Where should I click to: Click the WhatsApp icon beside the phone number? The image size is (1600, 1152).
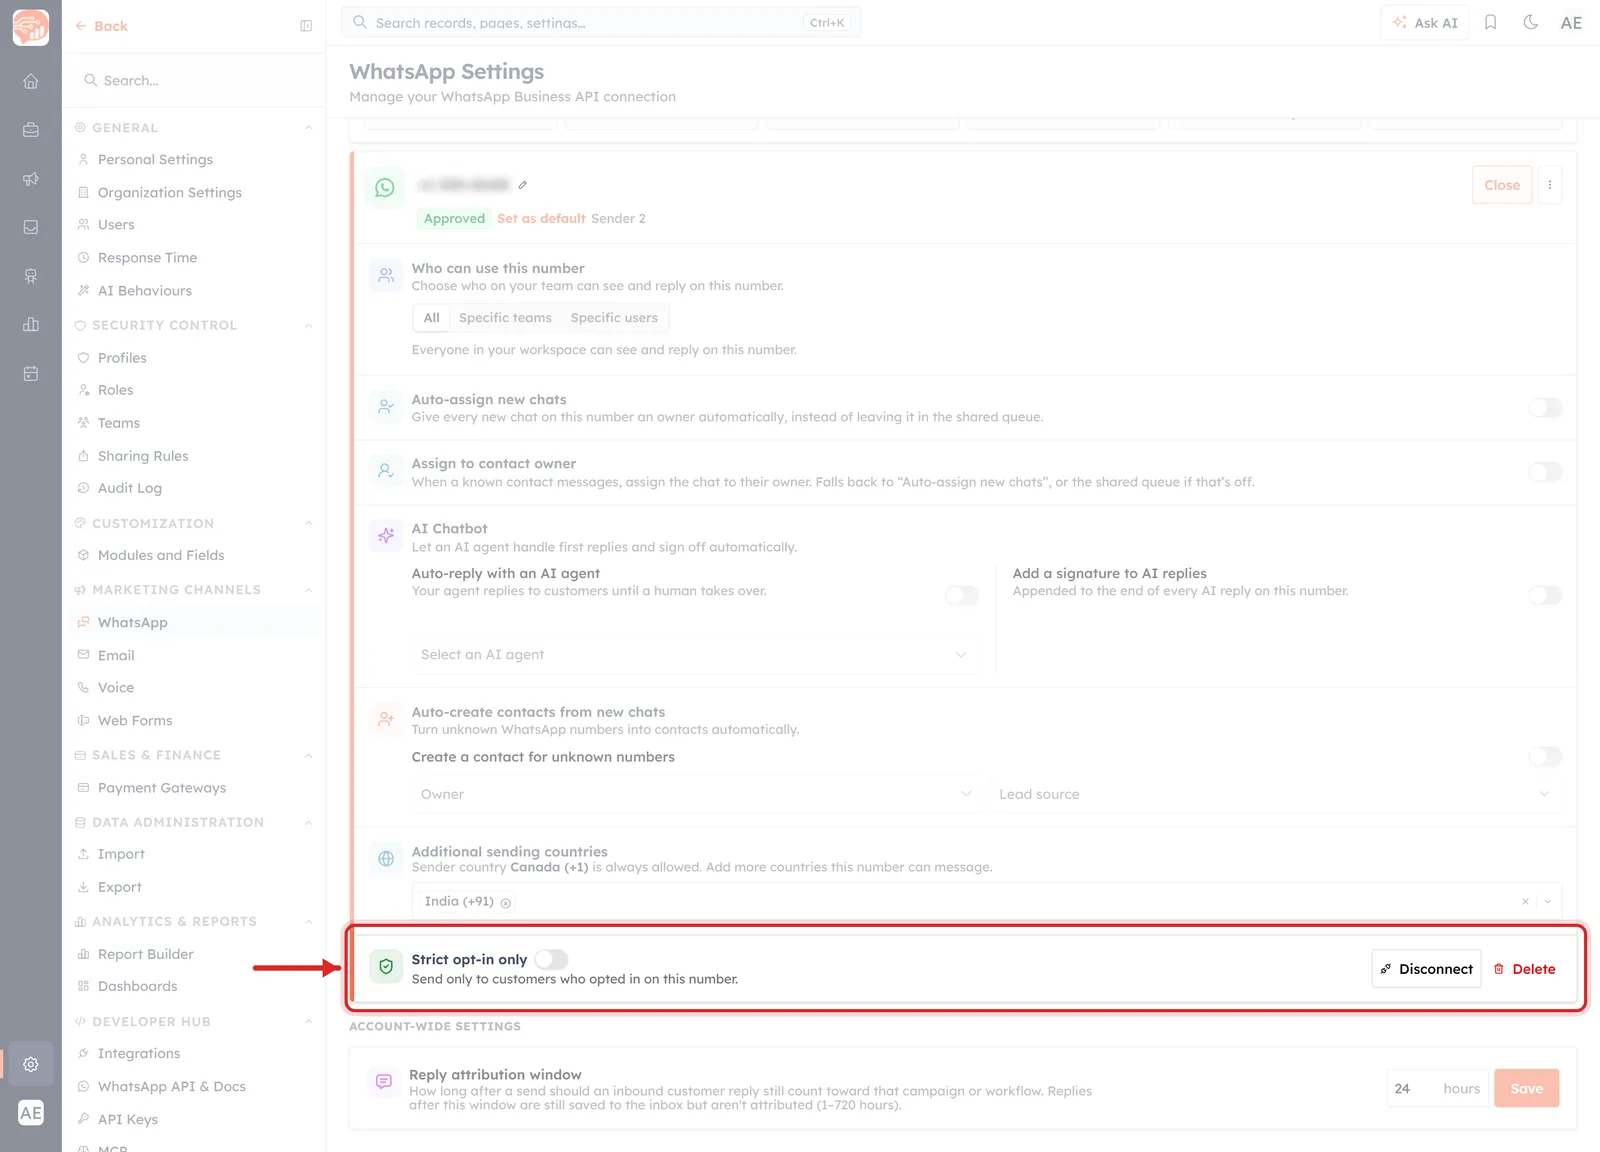(x=385, y=187)
